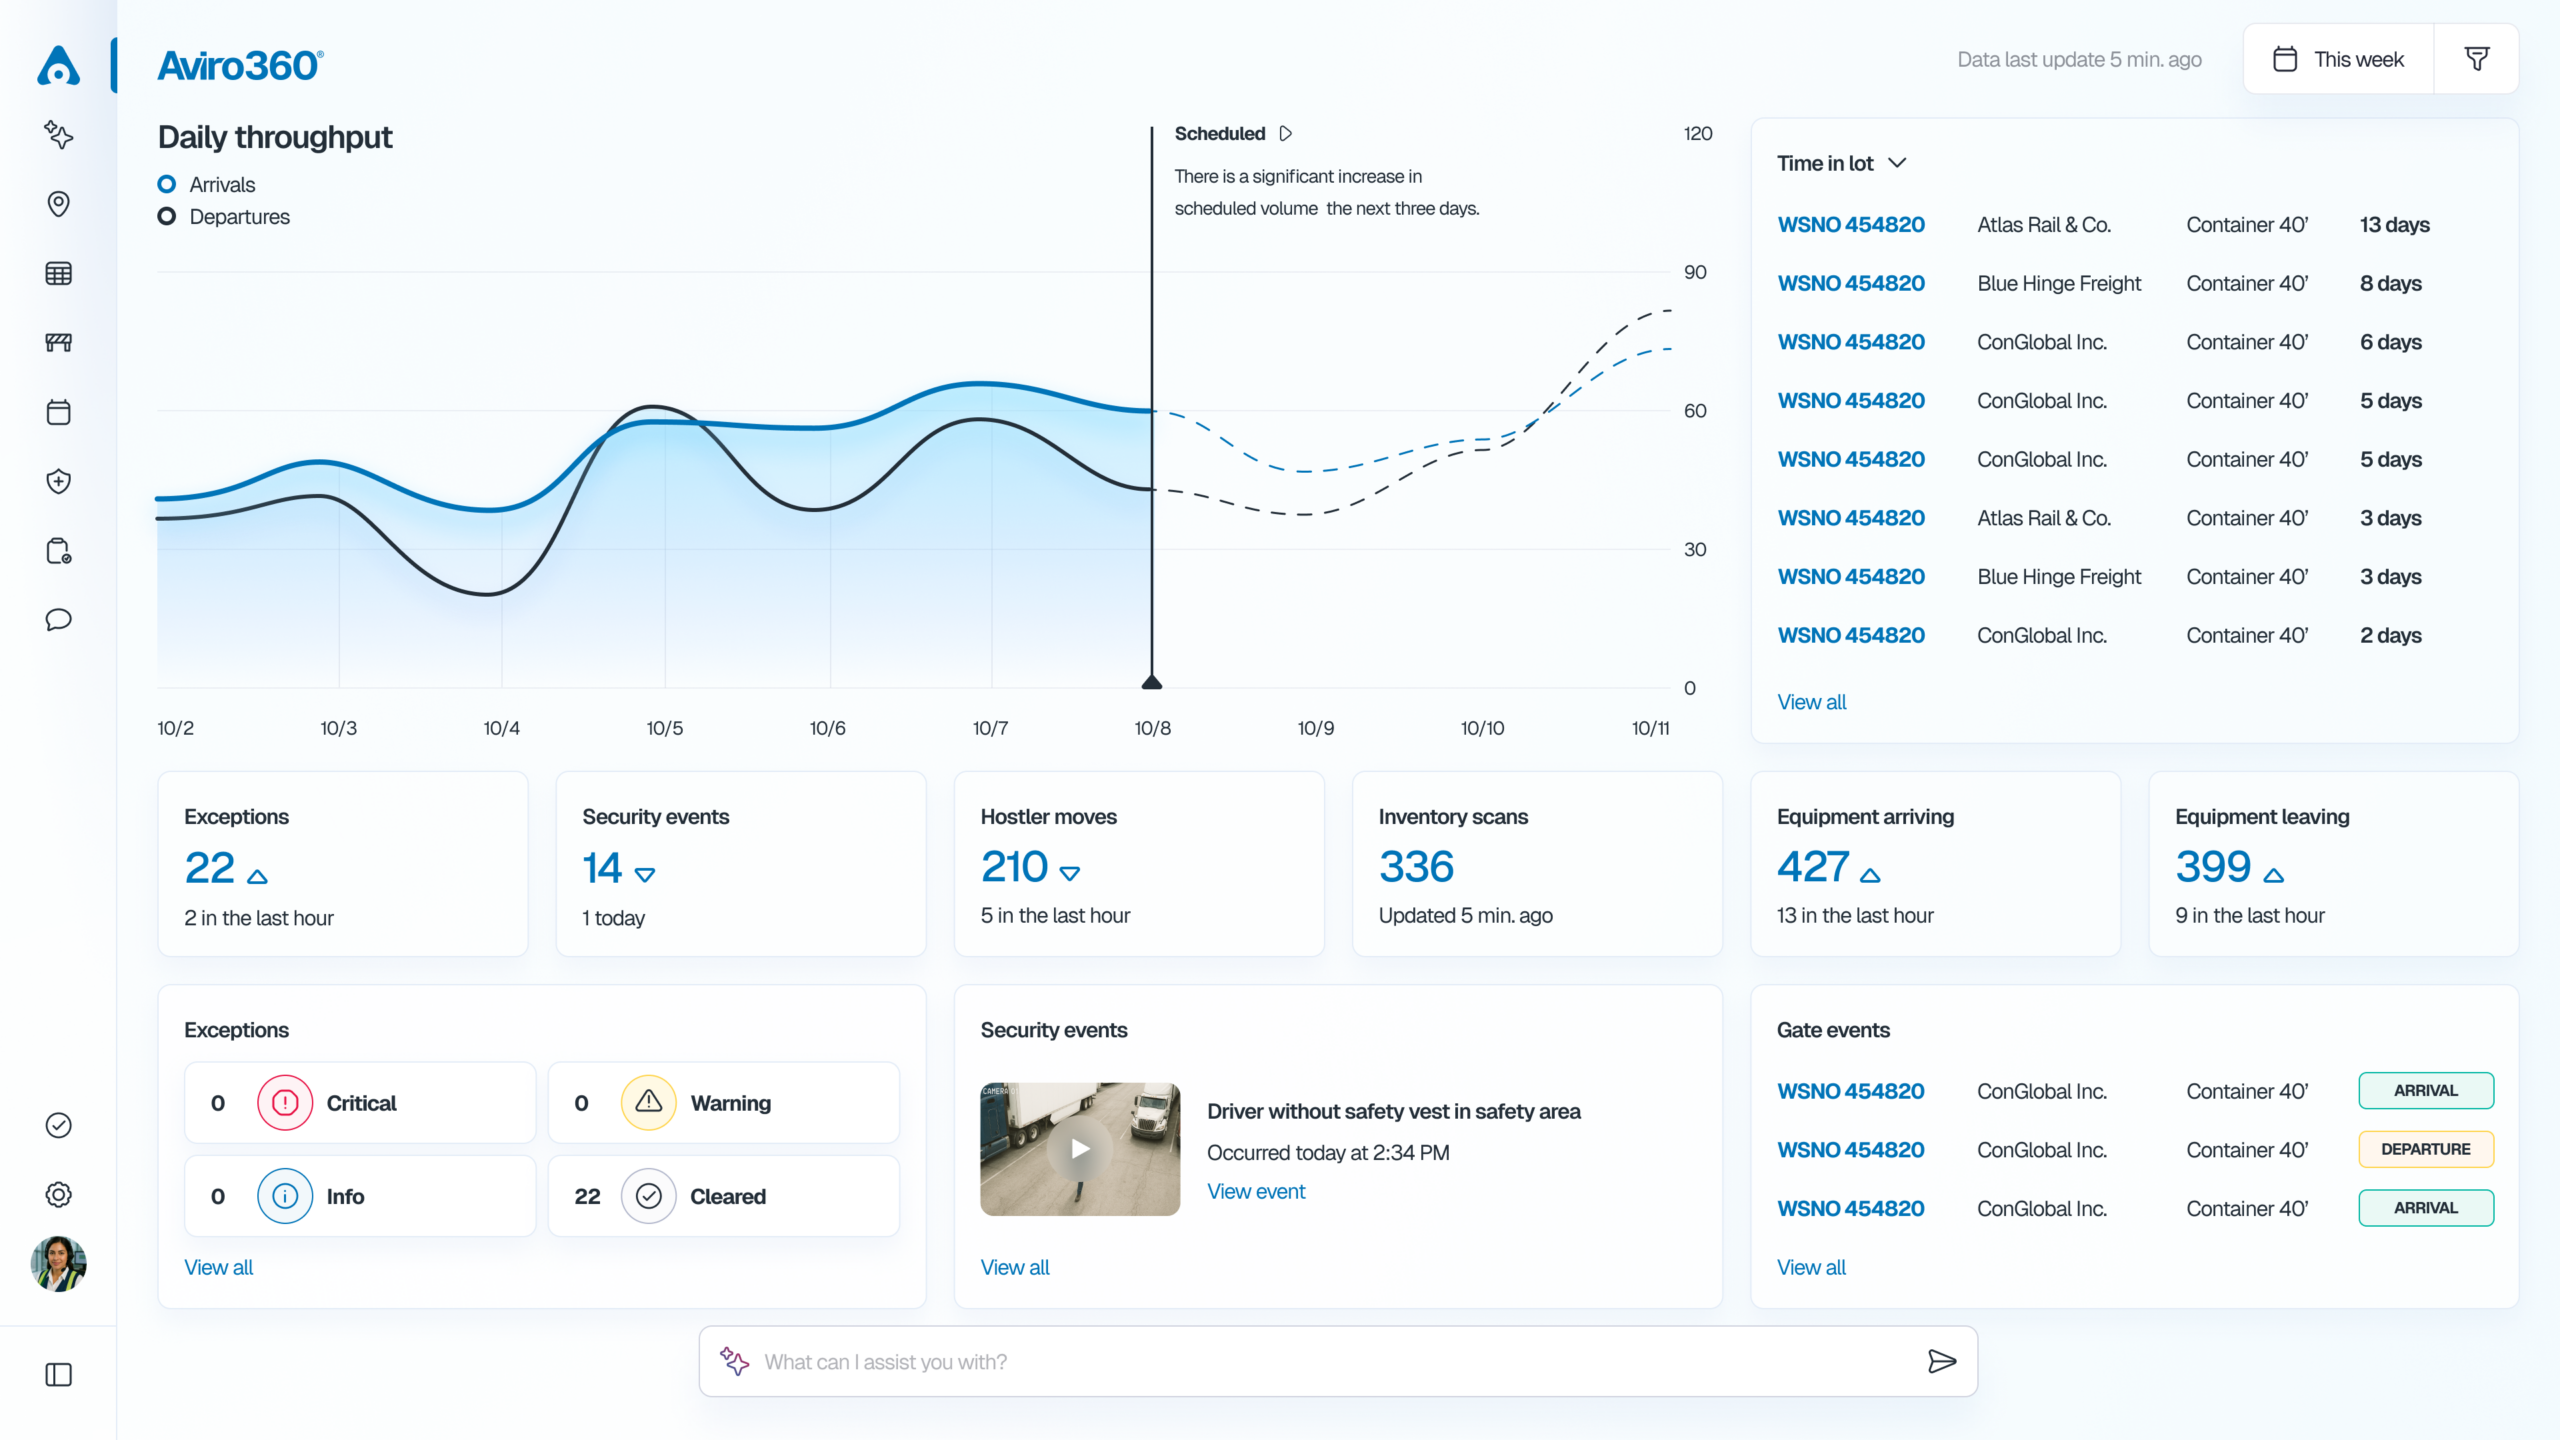Image resolution: width=2560 pixels, height=1440 pixels.
Task: Open the security shield section
Action: point(59,482)
